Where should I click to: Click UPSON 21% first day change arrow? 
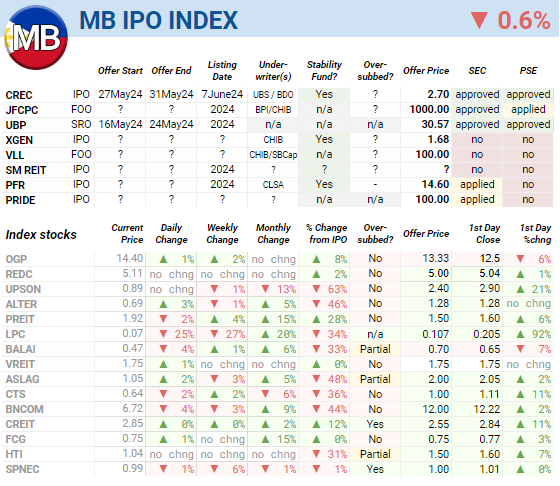pos(520,289)
